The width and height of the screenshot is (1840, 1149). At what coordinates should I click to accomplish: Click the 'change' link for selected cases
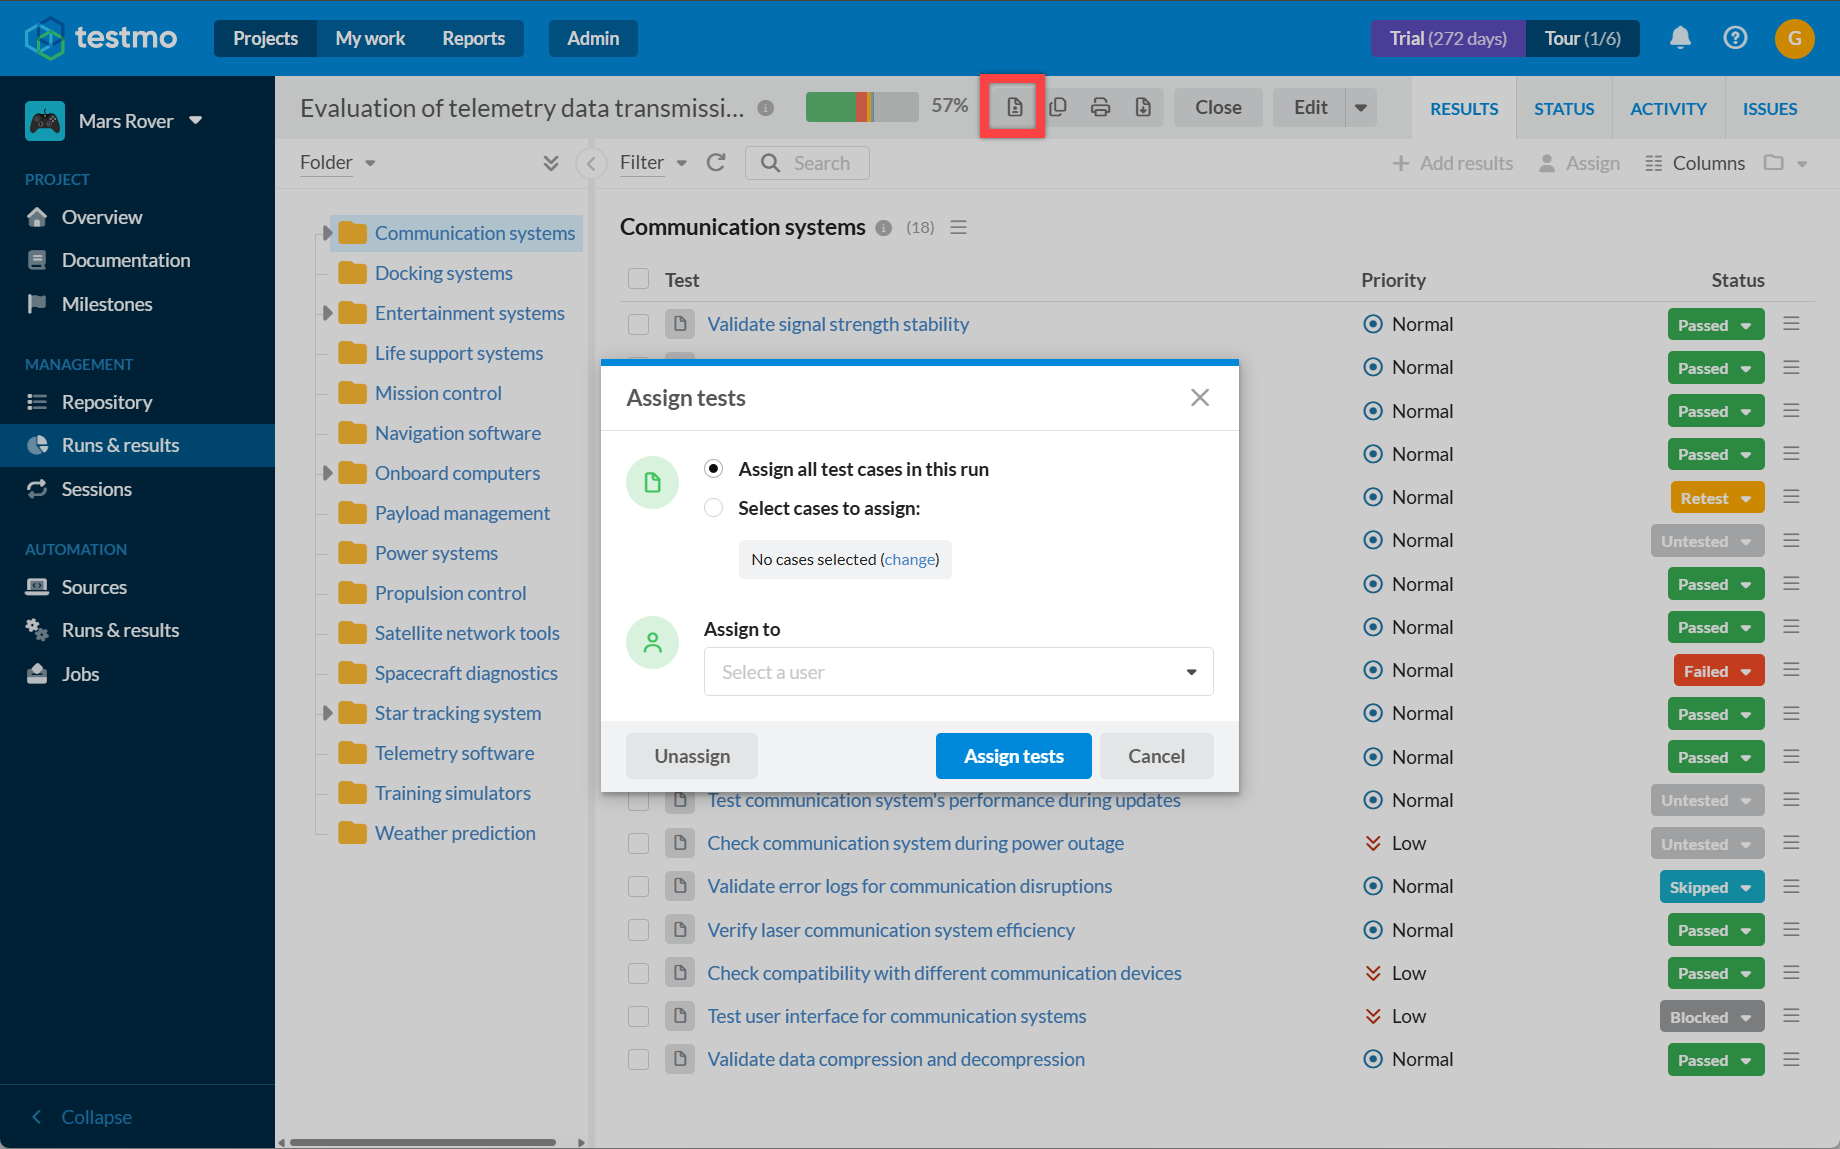coord(909,560)
